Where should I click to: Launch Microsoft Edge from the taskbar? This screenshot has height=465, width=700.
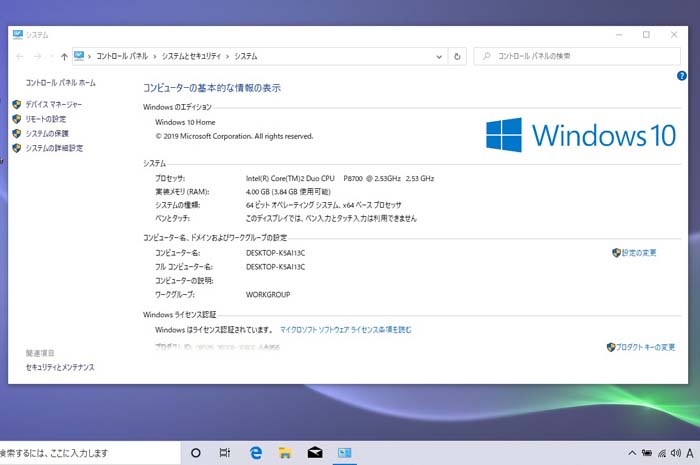(x=255, y=453)
